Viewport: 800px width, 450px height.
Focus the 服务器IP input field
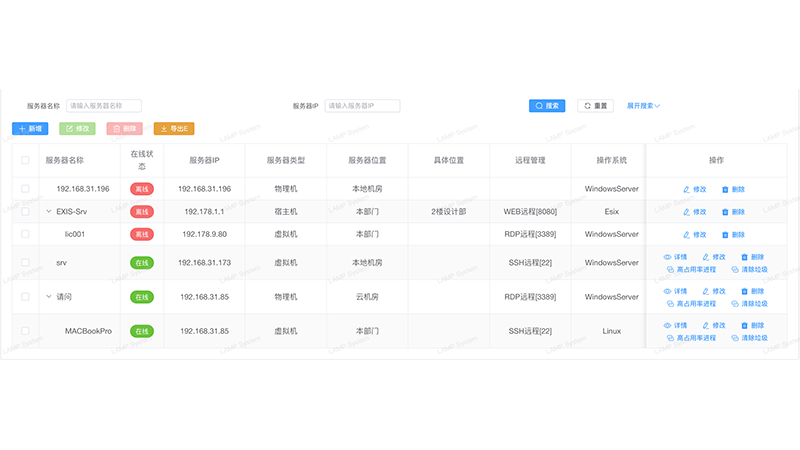pos(362,106)
